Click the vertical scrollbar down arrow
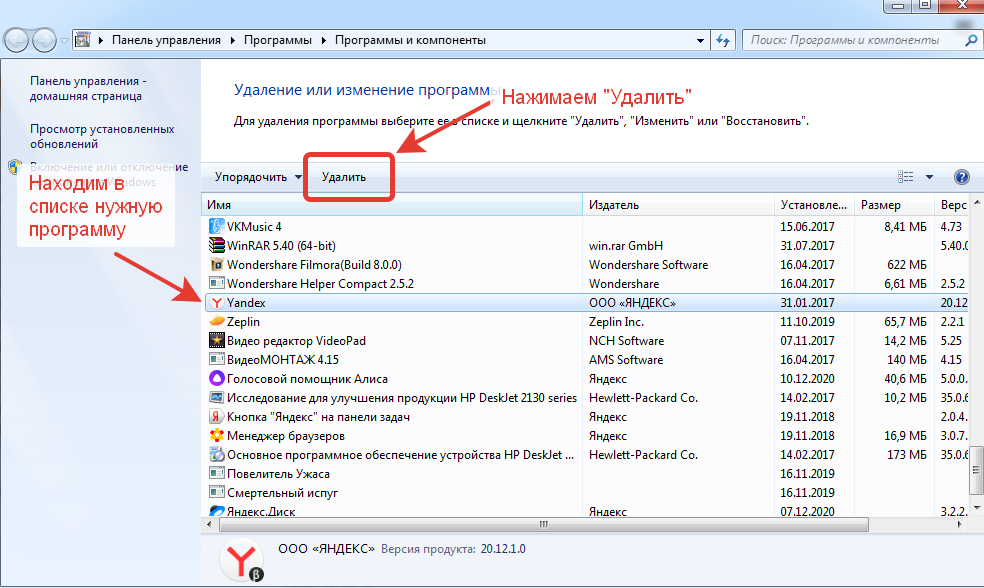This screenshot has width=984, height=588. tap(976, 507)
